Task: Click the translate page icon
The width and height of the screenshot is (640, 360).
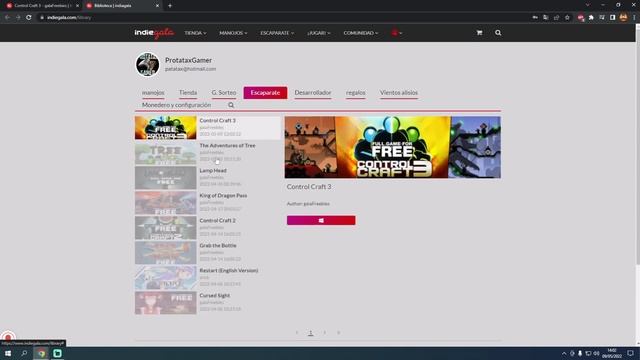Action: [x=546, y=18]
